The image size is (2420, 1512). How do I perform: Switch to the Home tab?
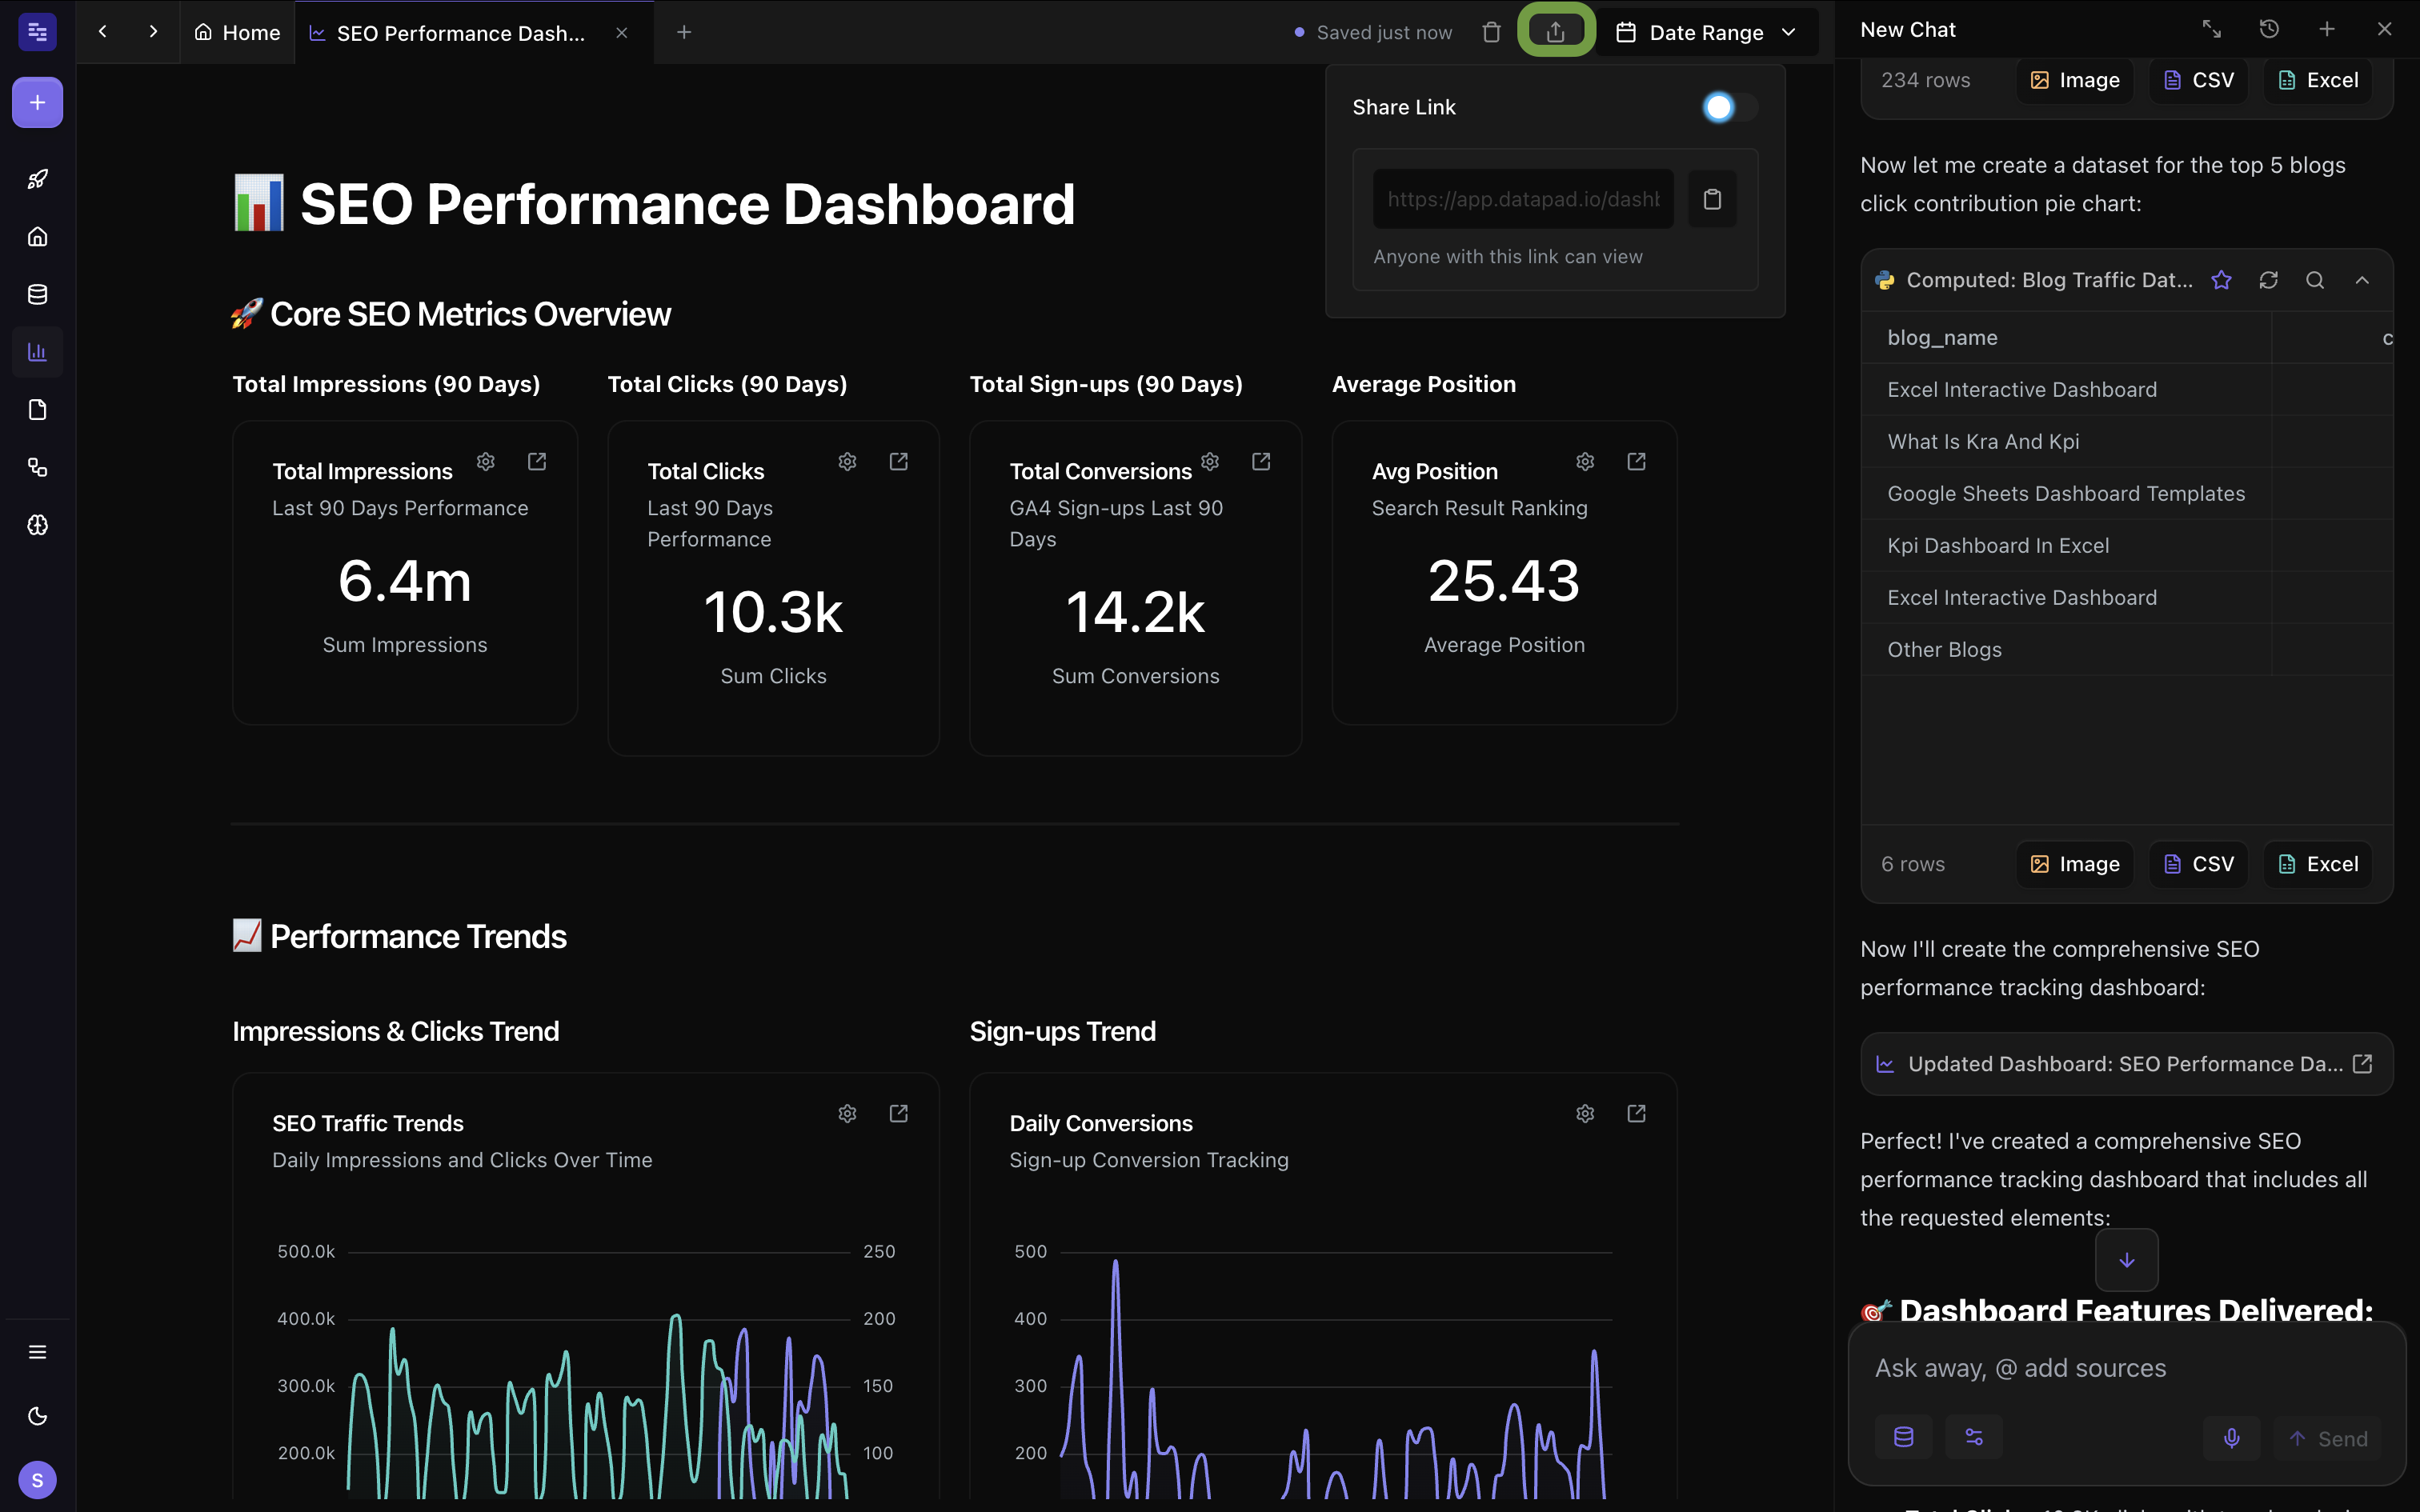[x=236, y=32]
